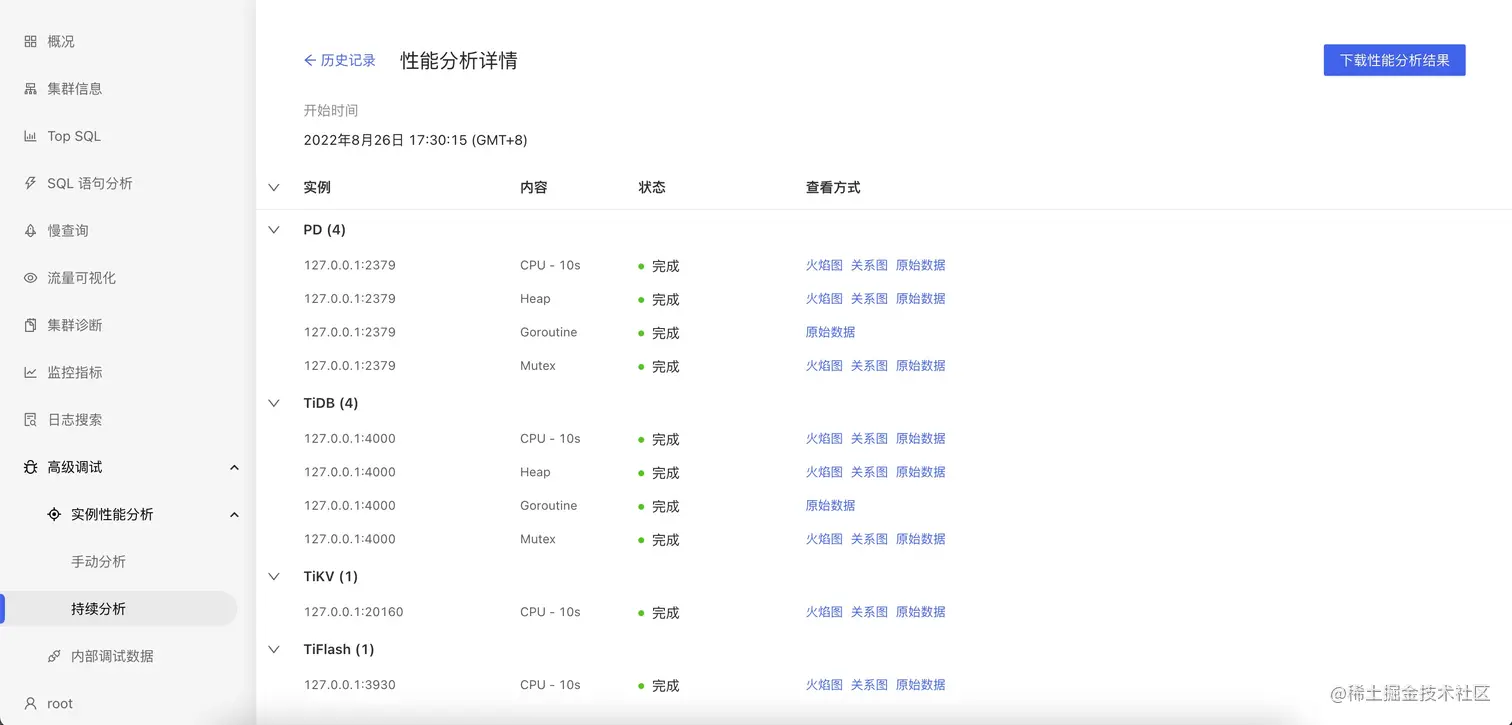Viewport: 1512px width, 725px height.
Task: Go back to 历史记录
Action: (x=340, y=61)
